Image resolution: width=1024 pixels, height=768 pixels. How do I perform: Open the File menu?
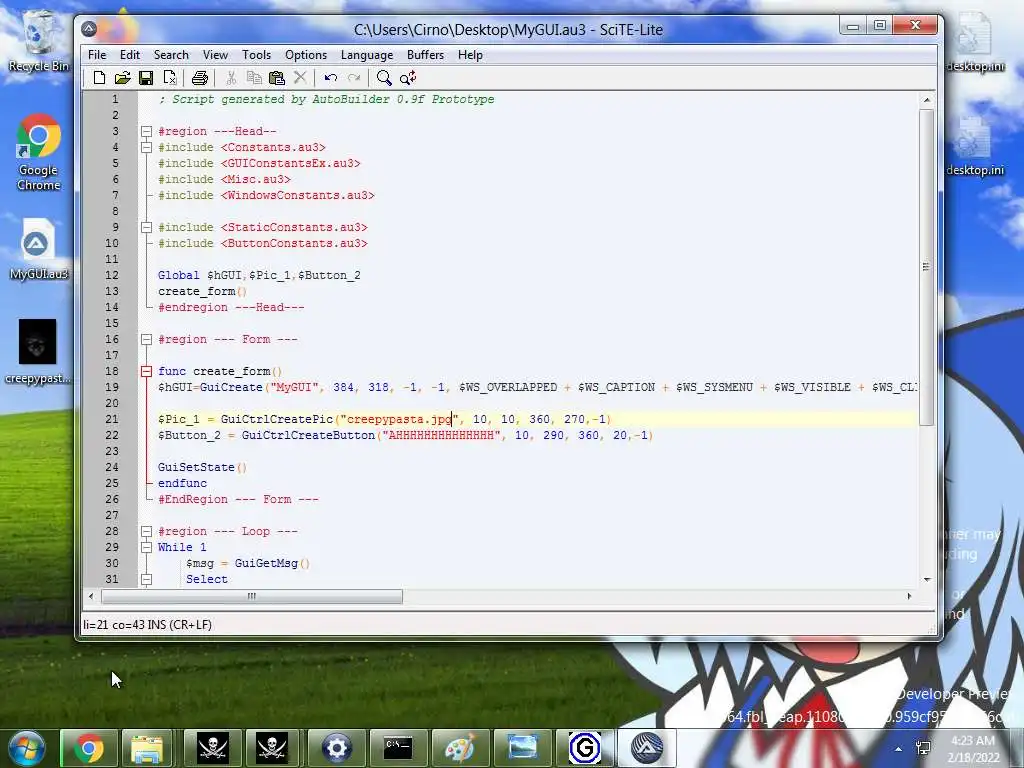pyautogui.click(x=97, y=55)
